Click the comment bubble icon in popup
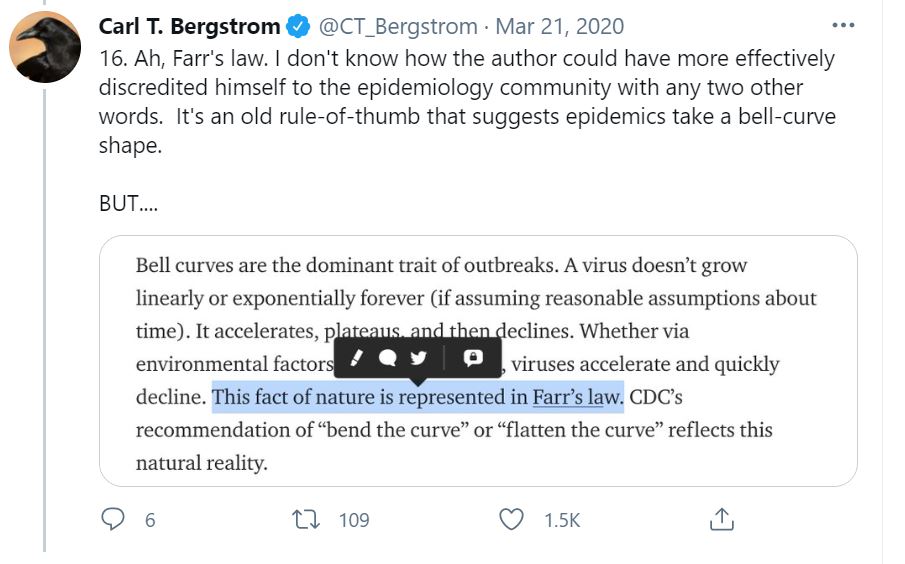Viewport: 905px width, 564px height. 388,358
